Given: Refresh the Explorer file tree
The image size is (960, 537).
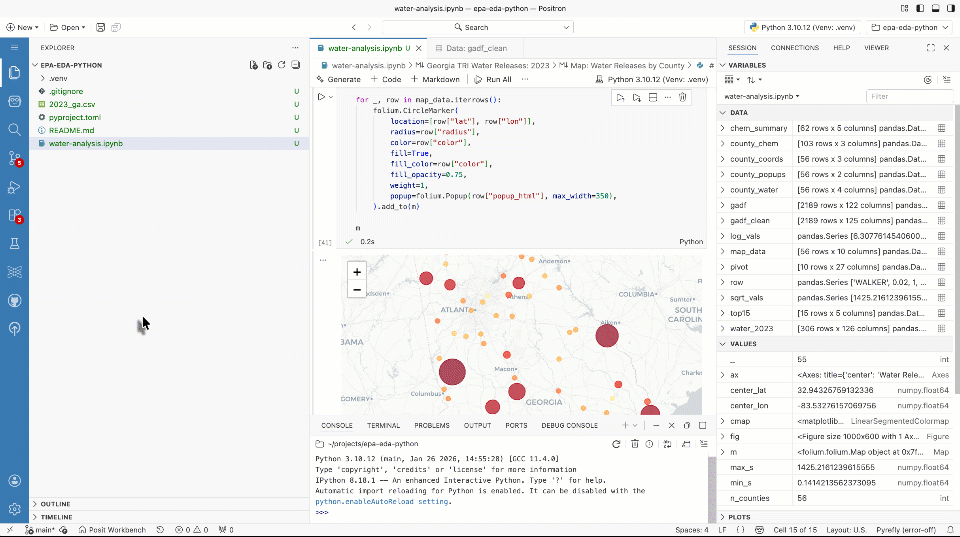Looking at the screenshot, I should [282, 65].
